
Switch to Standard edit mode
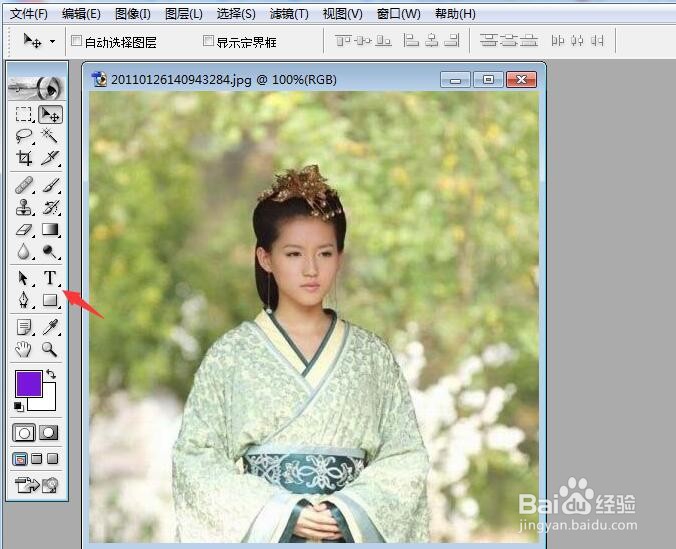coord(24,433)
